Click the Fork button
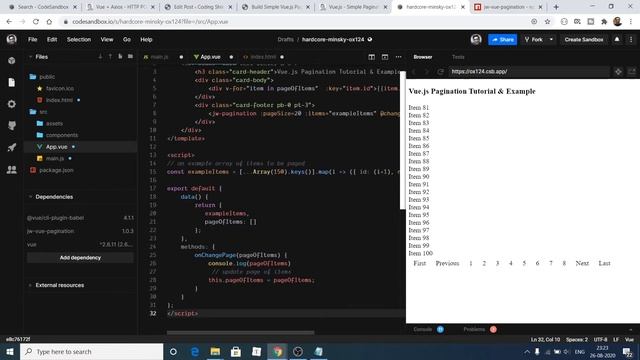This screenshot has width=640, height=360. pyautogui.click(x=533, y=40)
